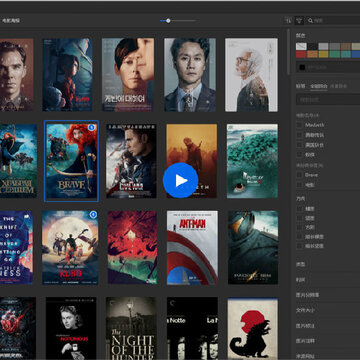Select the white-bearded old man poster

click(x=251, y=75)
